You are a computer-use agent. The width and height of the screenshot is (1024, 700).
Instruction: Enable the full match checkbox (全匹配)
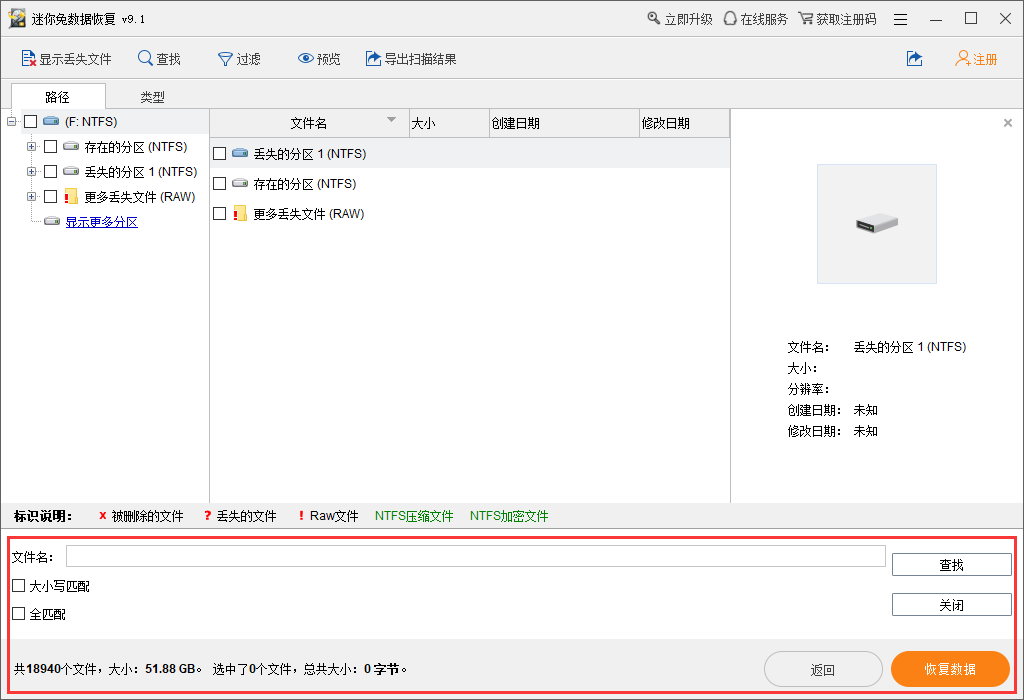click(19, 614)
